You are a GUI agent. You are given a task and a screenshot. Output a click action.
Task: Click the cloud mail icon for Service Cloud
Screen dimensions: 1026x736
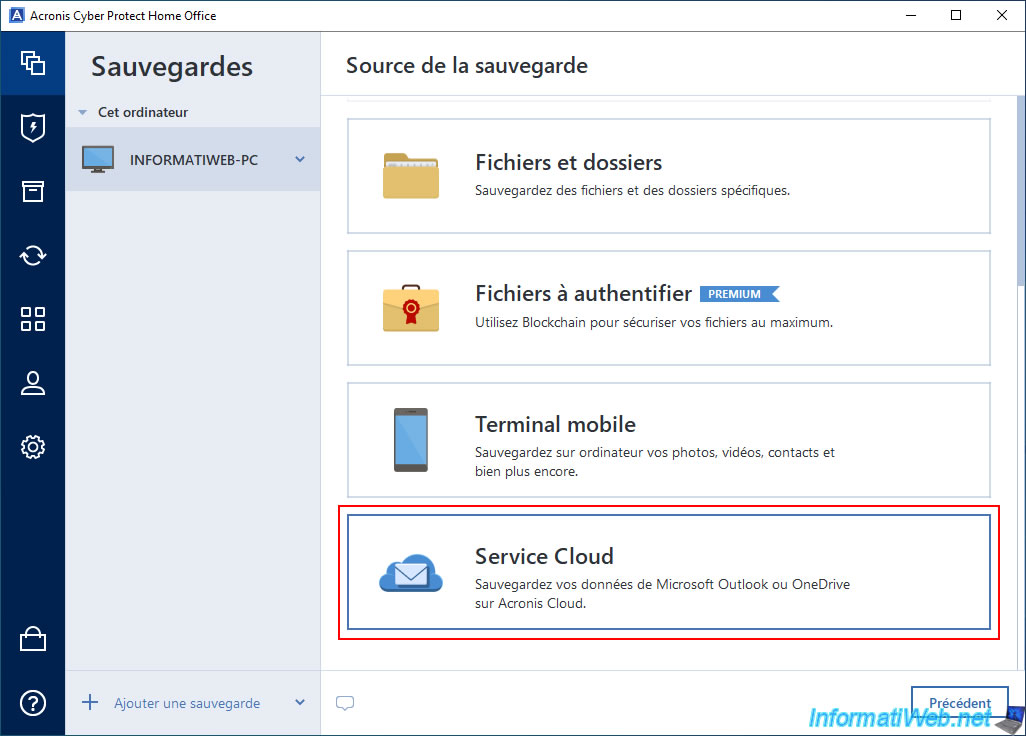[x=411, y=573]
